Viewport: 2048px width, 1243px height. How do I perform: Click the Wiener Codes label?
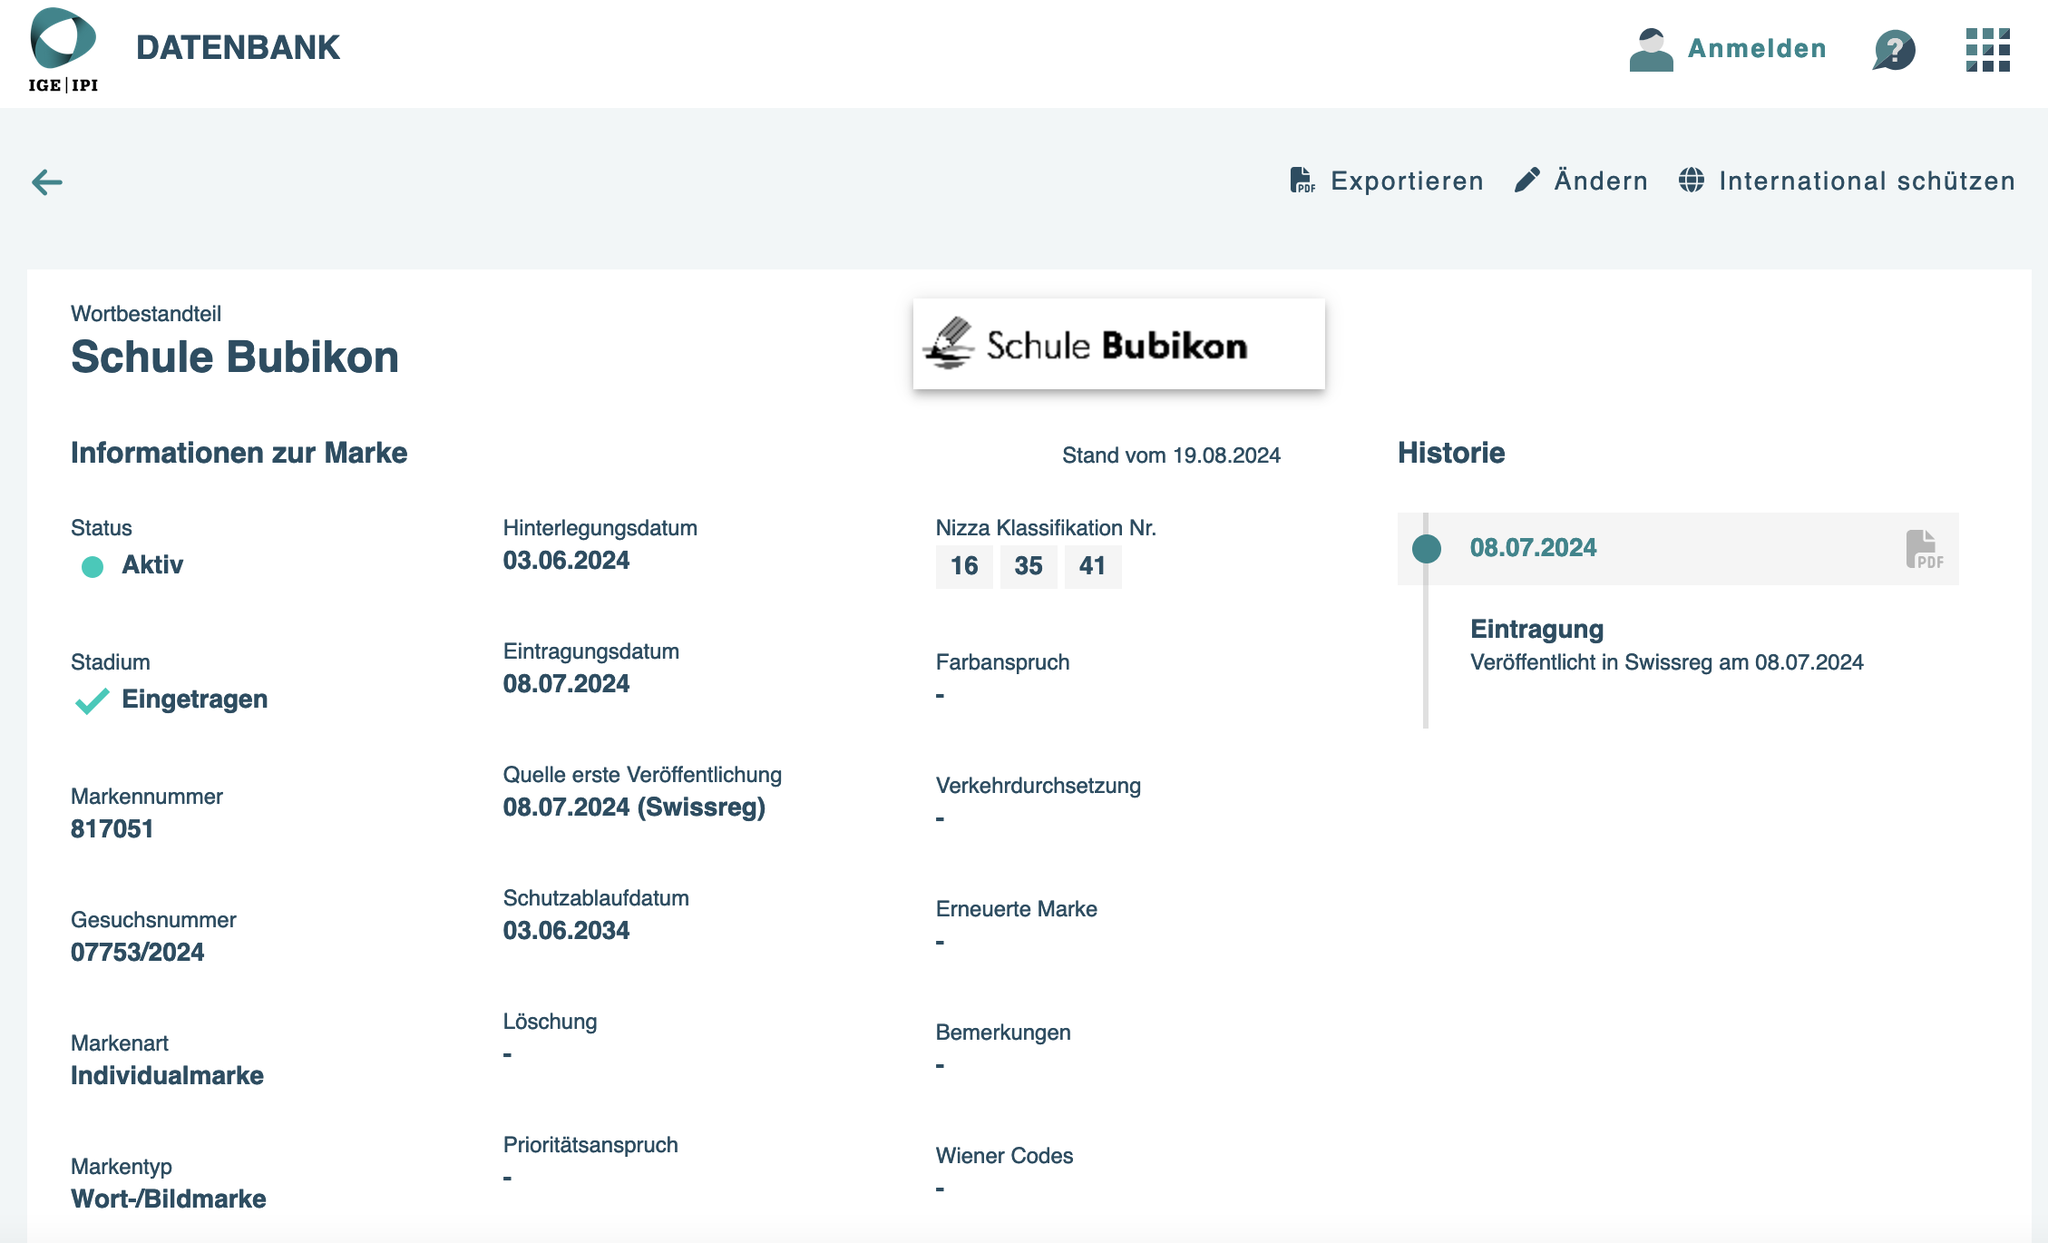pos(1004,1156)
